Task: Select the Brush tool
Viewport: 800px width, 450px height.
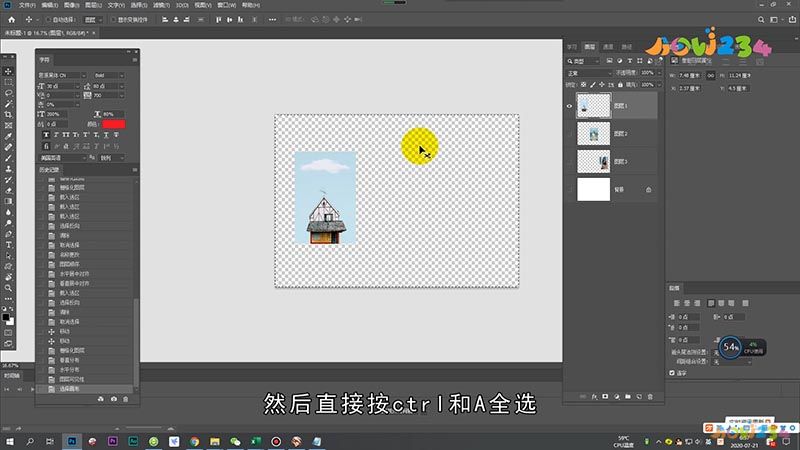Action: pos(8,158)
